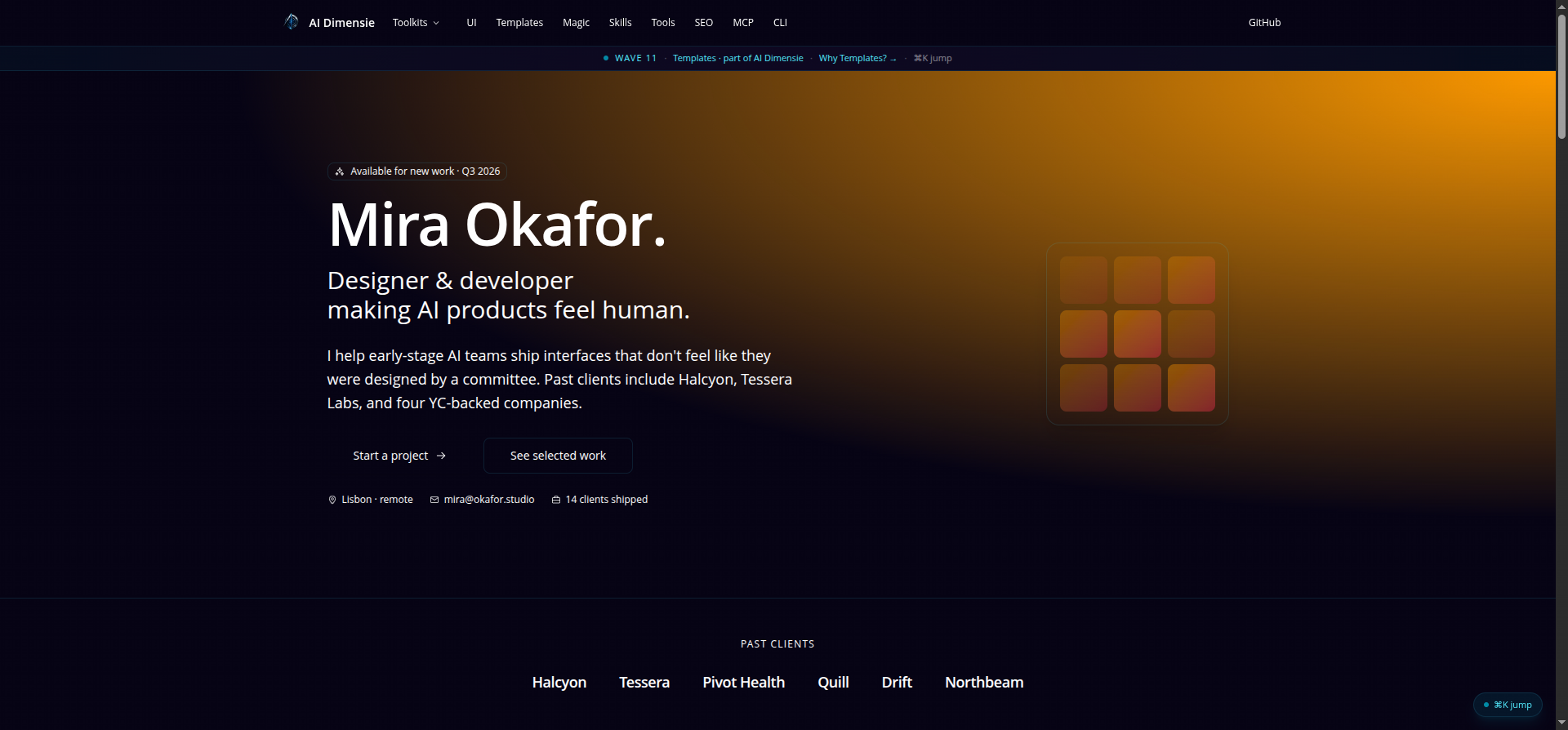This screenshot has height=730, width=1568.
Task: Select SEO in the top navigation
Action: tap(704, 22)
